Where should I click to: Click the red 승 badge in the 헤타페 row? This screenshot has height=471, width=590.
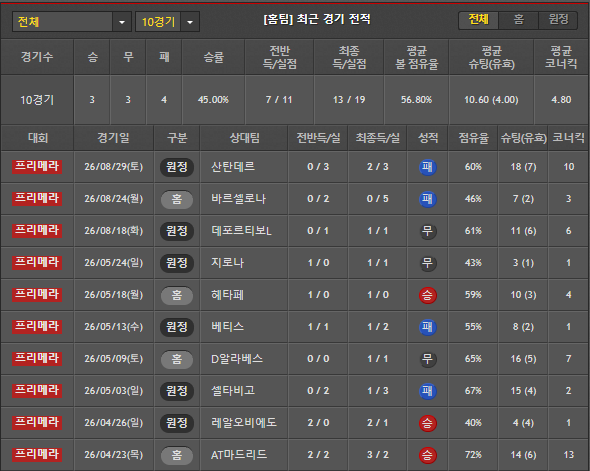pos(427,295)
